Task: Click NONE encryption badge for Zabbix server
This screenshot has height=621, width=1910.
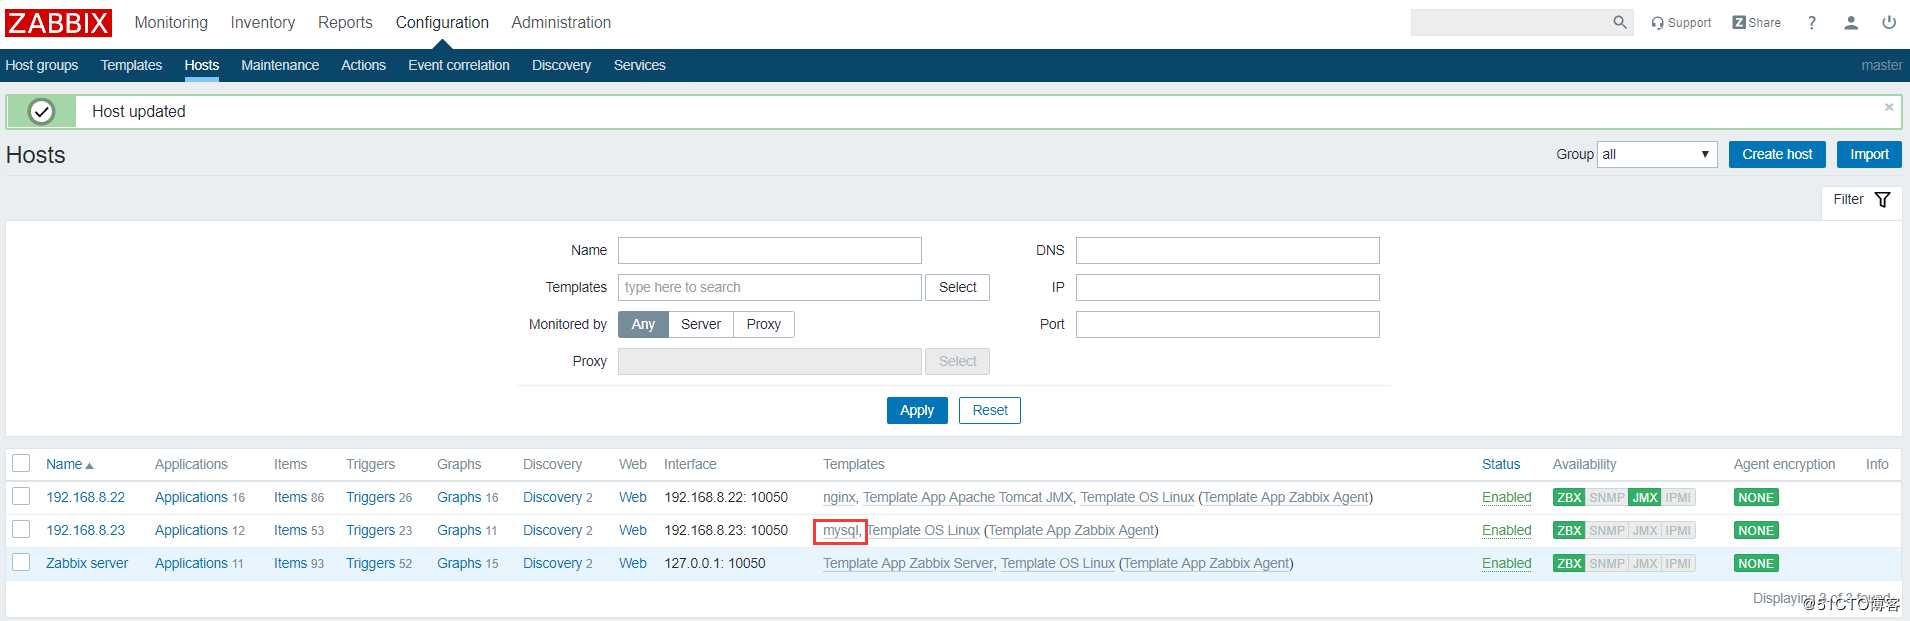Action: click(1756, 563)
